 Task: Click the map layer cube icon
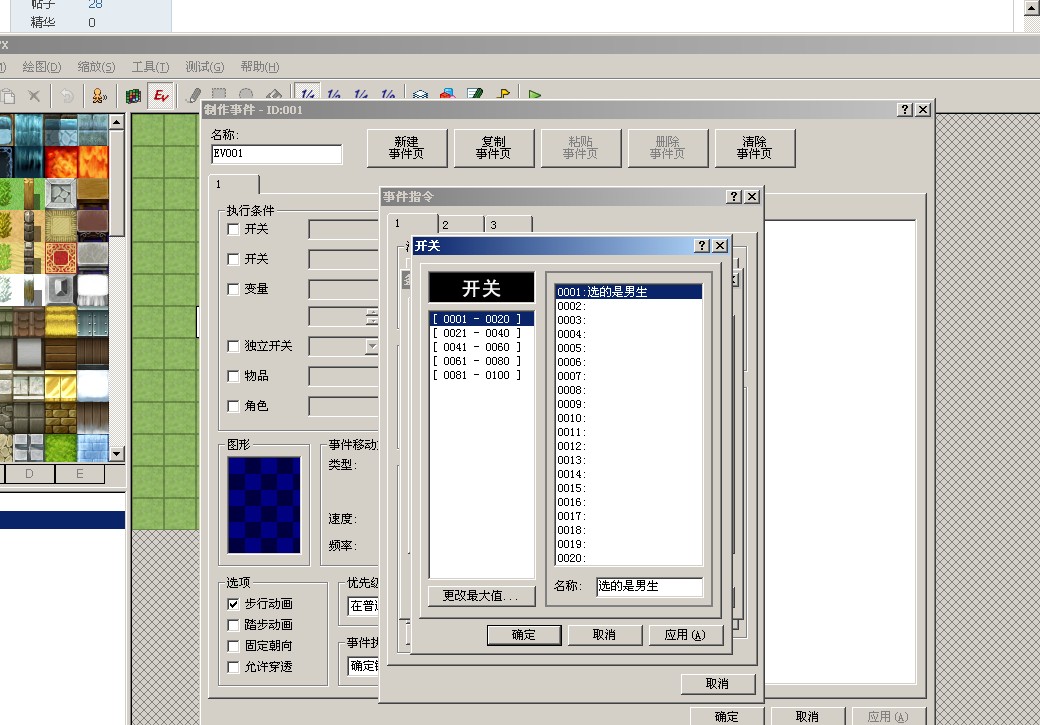coord(133,96)
